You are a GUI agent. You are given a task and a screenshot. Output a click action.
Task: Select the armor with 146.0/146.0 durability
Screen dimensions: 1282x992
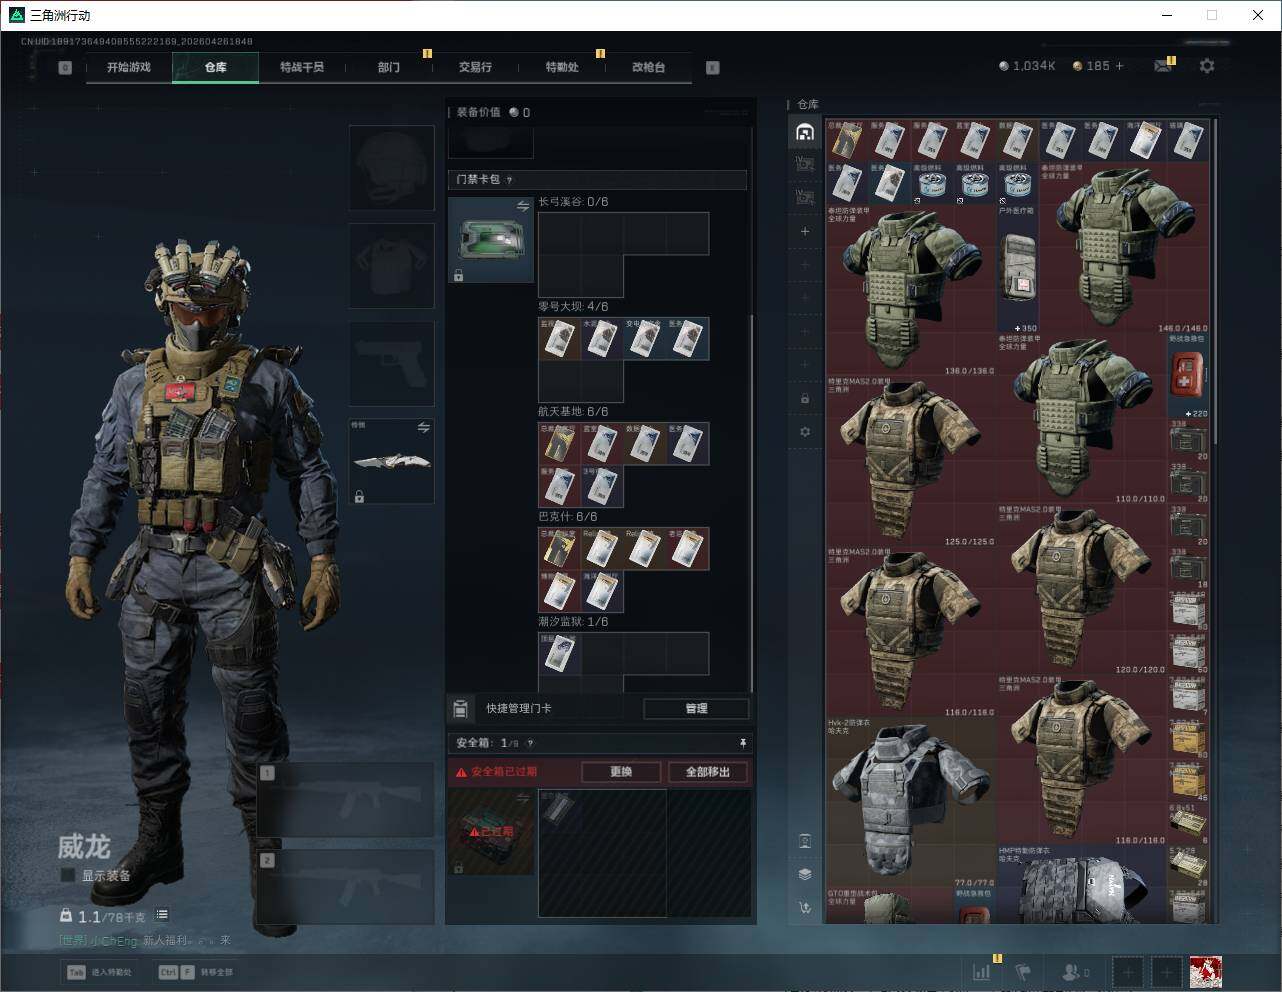click(1125, 248)
